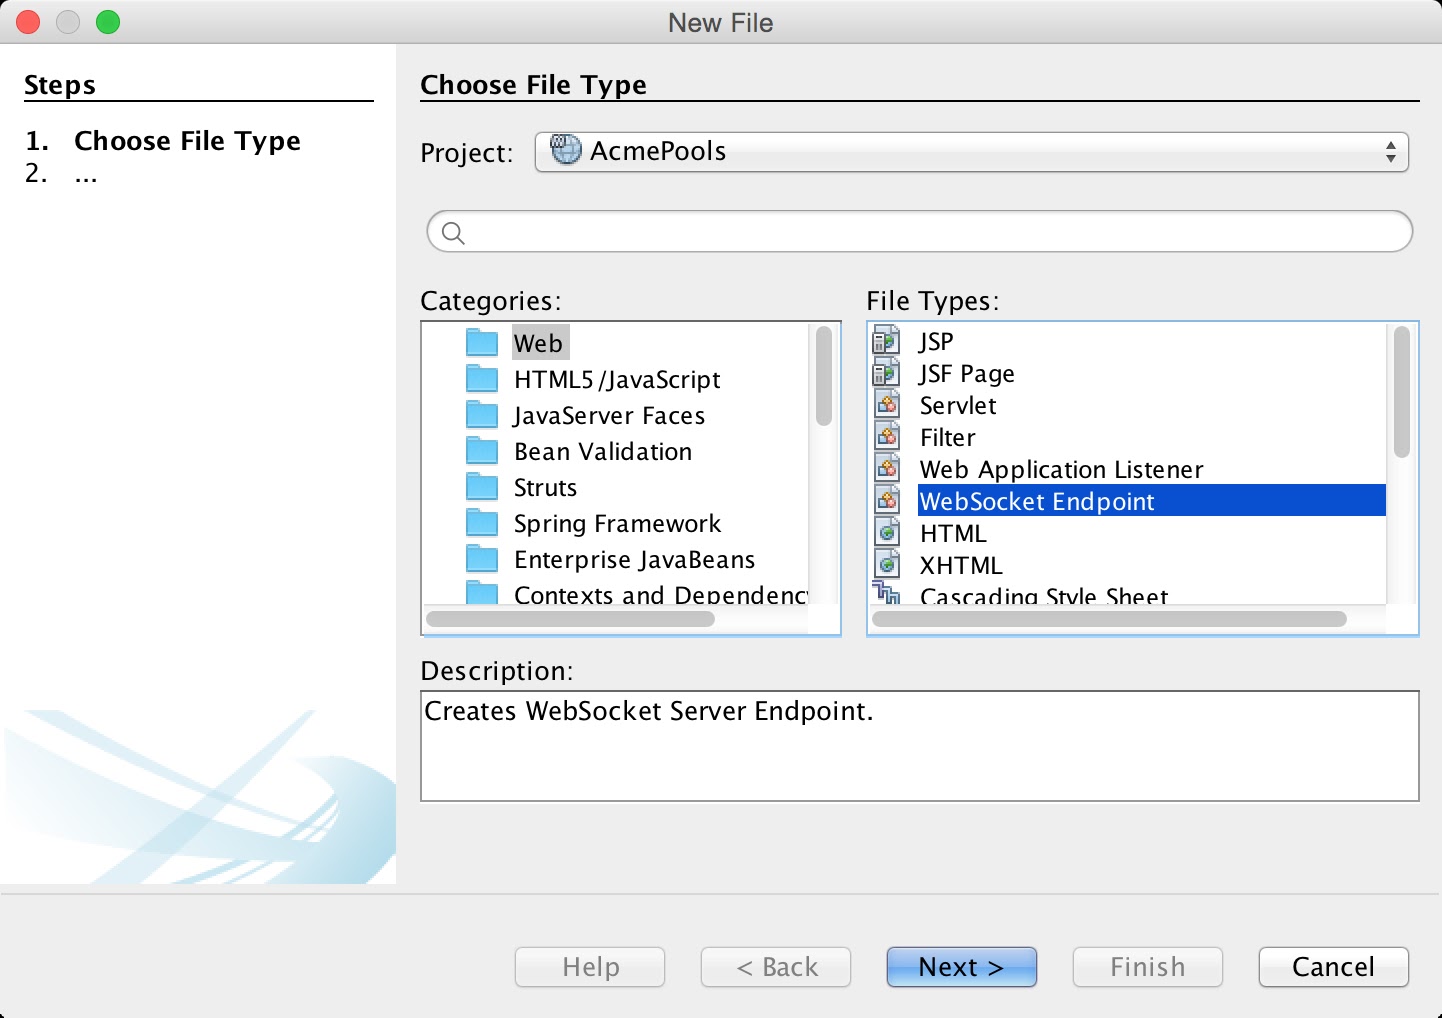Click the Enterprise JavaBeans folder icon
Viewport: 1442px width, 1018px height.
pos(482,559)
